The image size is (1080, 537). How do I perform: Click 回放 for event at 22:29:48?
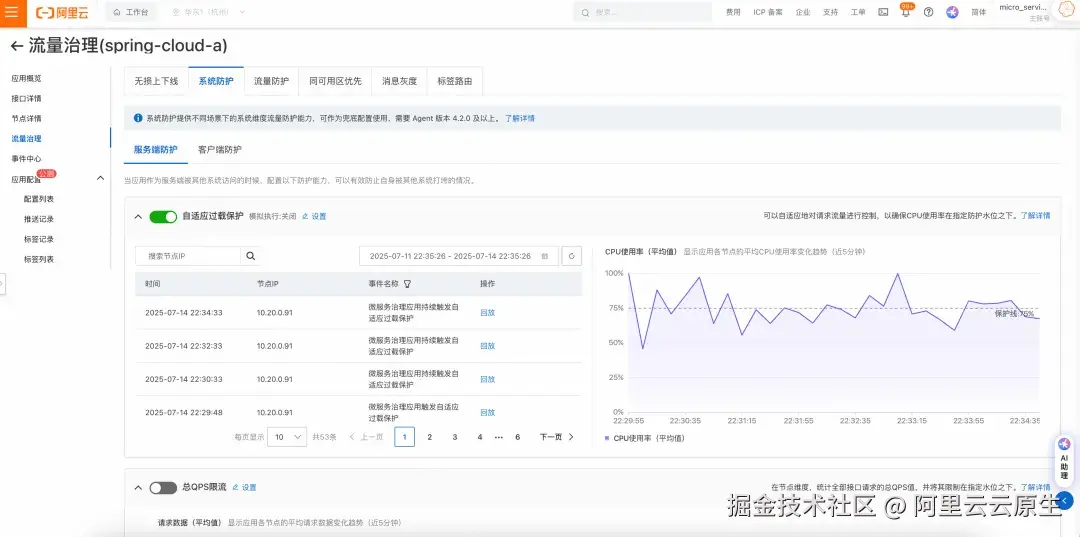point(488,412)
